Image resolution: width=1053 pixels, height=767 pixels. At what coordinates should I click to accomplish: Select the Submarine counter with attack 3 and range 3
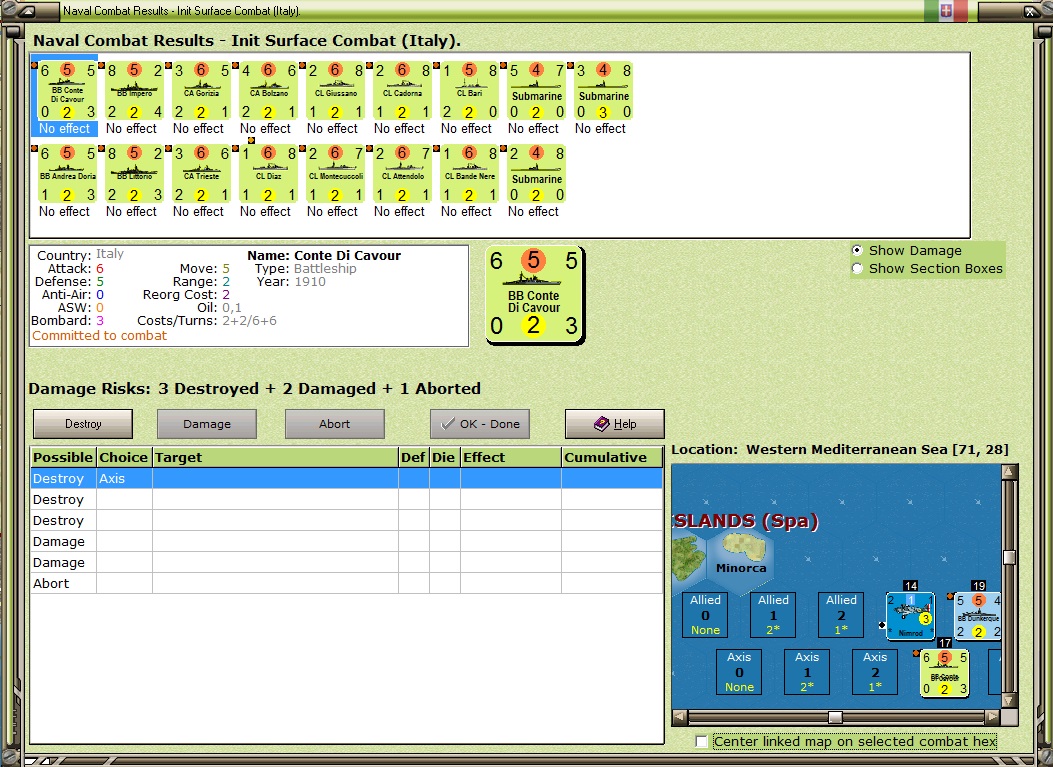point(603,91)
